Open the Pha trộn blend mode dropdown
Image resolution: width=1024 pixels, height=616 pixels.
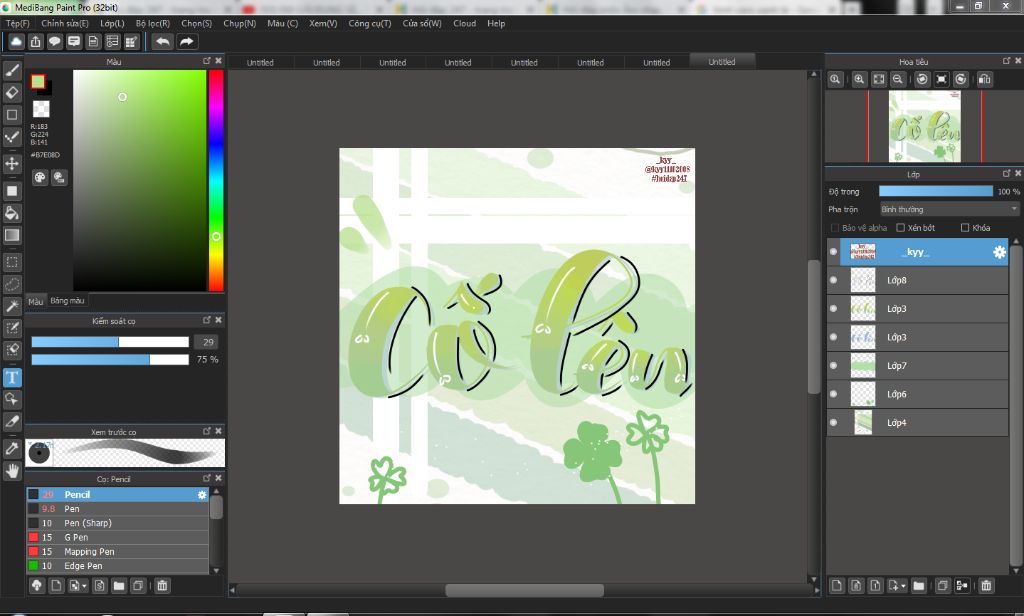pyautogui.click(x=949, y=209)
